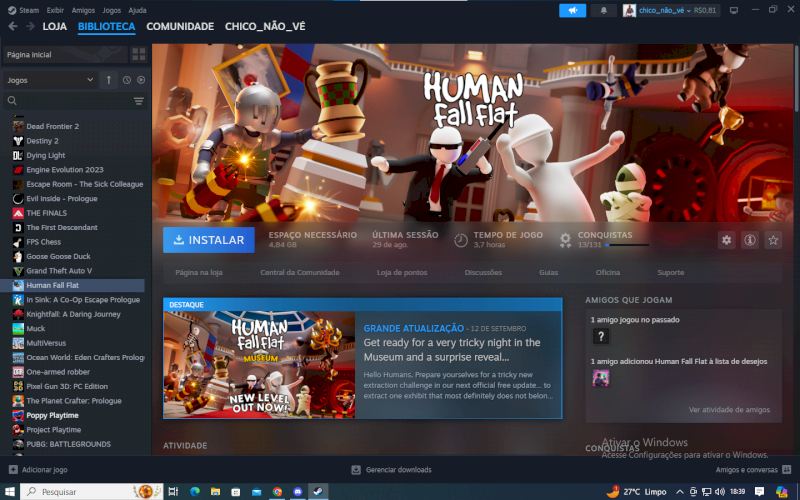Click the unknown friend question-mark avatar
The image size is (800, 500).
[x=601, y=336]
